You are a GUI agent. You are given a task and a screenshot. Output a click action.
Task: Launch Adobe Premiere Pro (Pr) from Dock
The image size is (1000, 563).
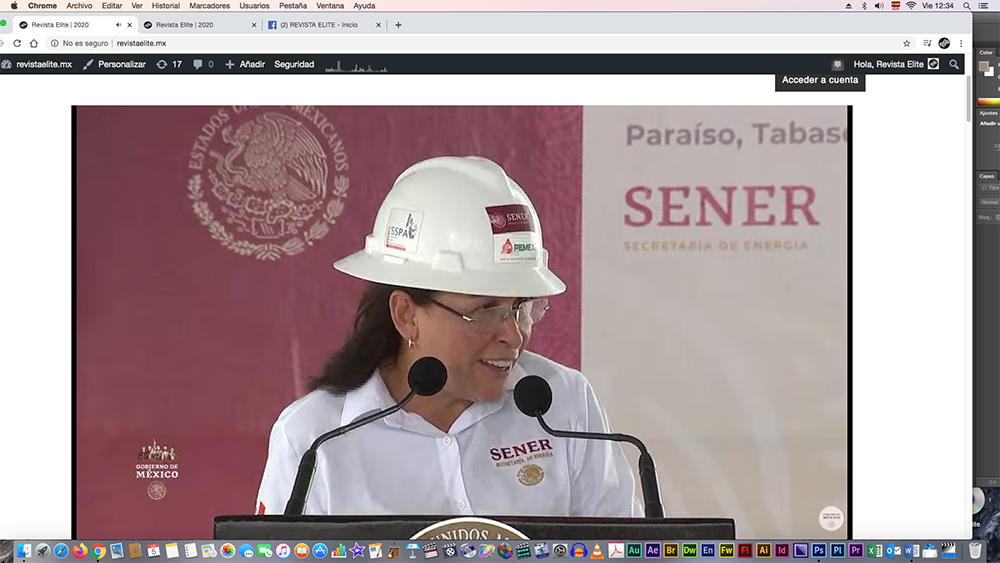(856, 550)
